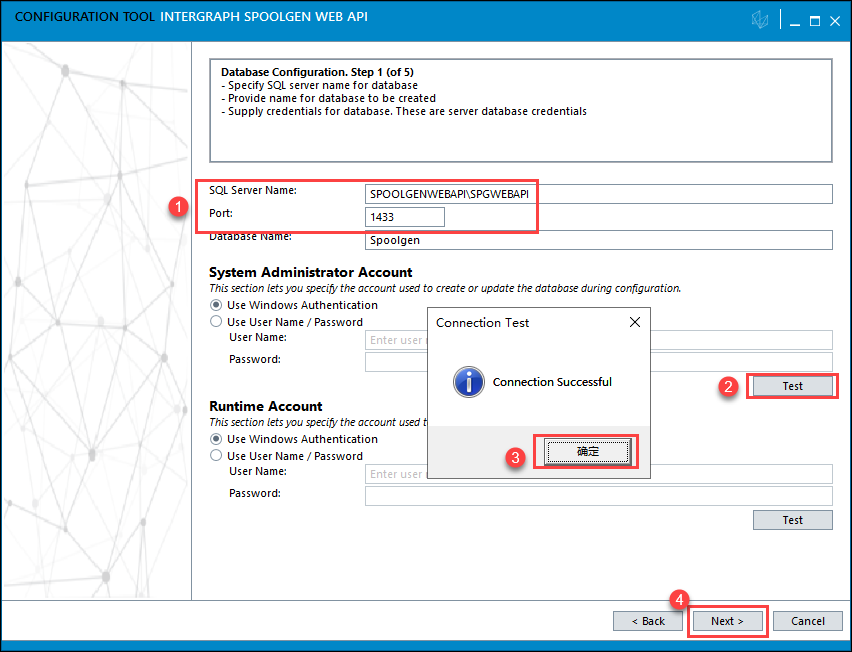This screenshot has width=852, height=652.
Task: Choose Runtime Account Use User Name / Password
Action: coord(215,456)
